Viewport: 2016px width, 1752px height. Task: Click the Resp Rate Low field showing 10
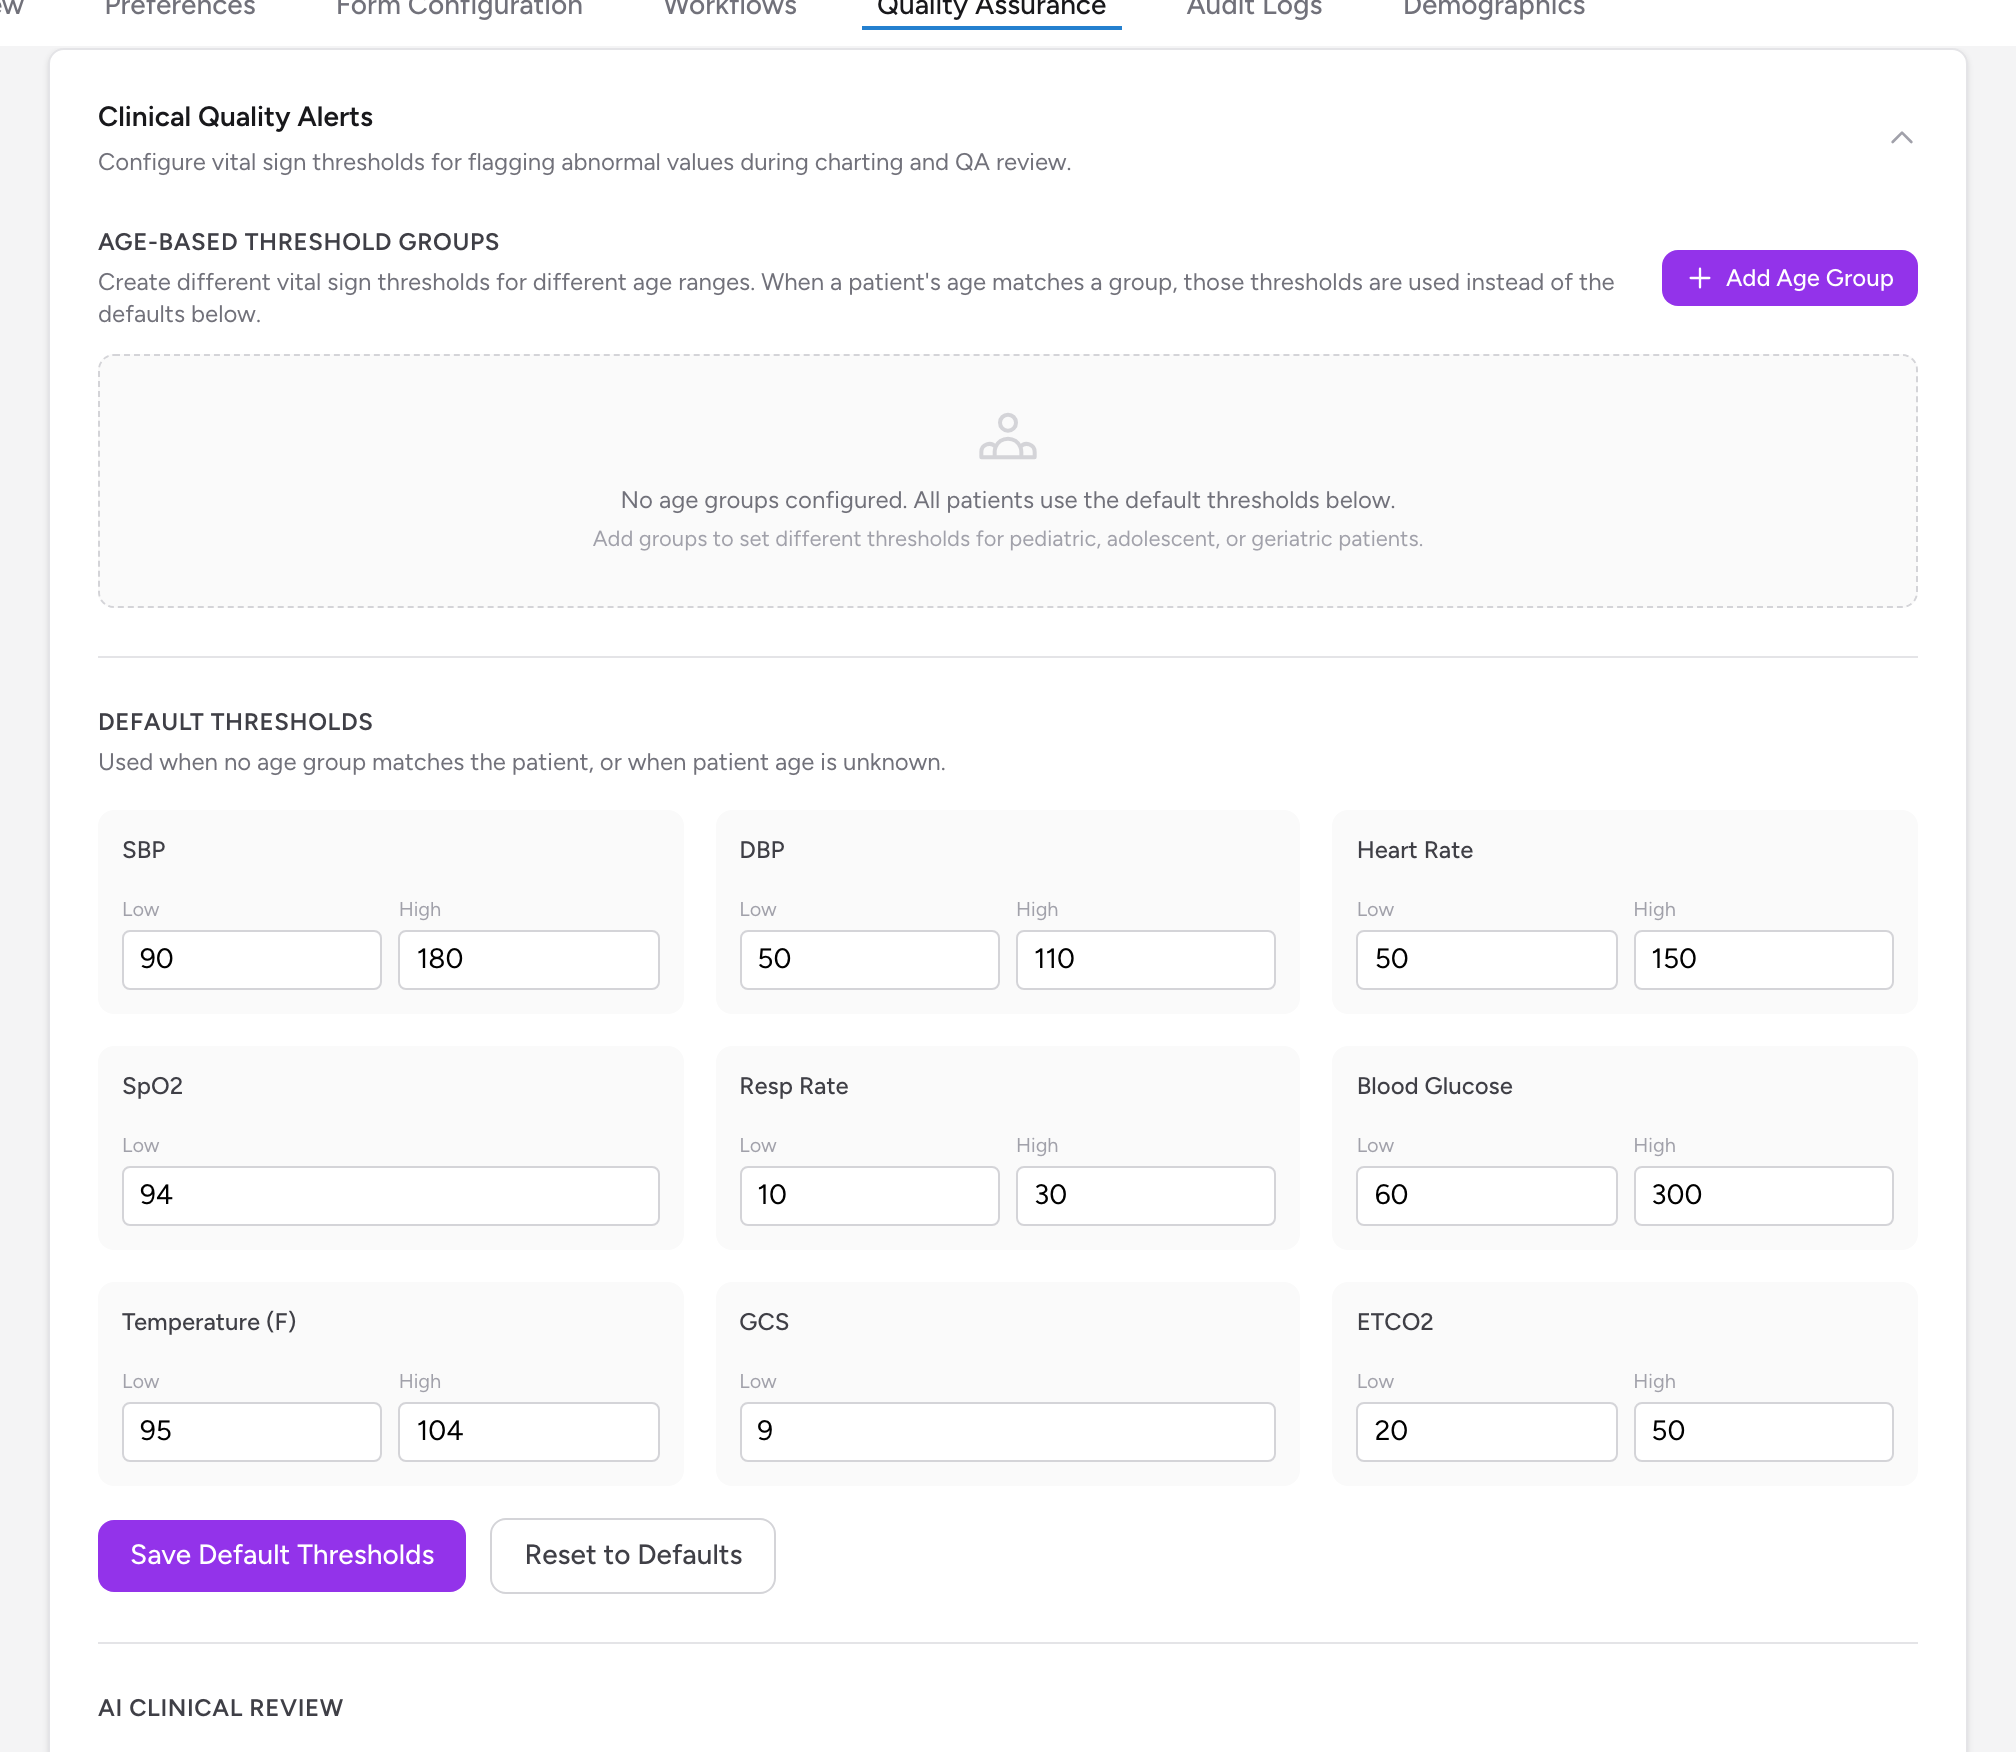pos(869,1195)
